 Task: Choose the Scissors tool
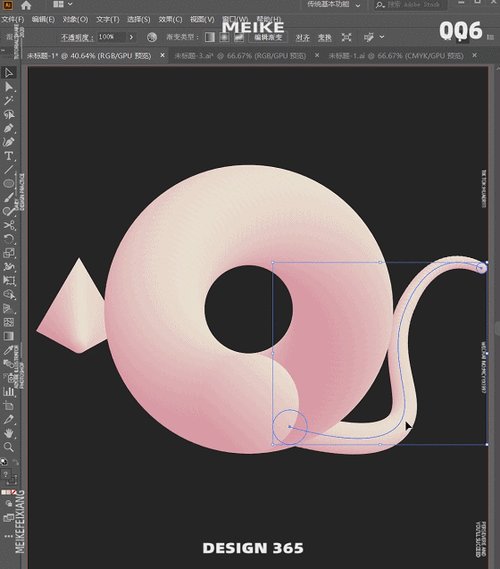[8, 225]
